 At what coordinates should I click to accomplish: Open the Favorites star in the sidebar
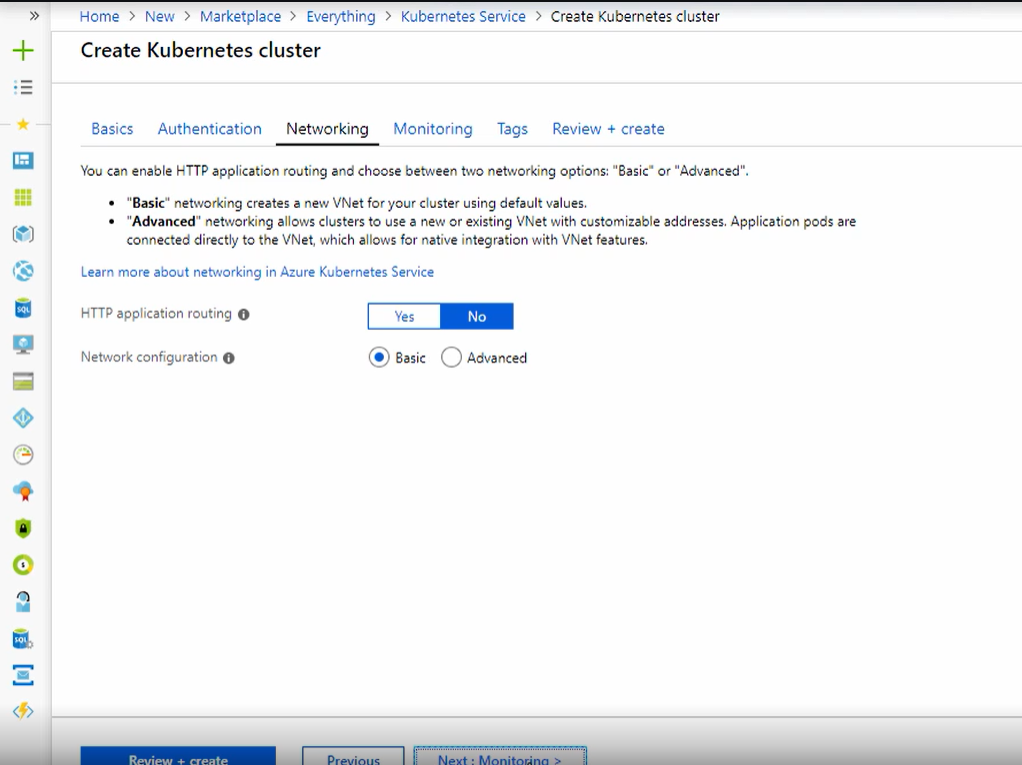[22, 123]
